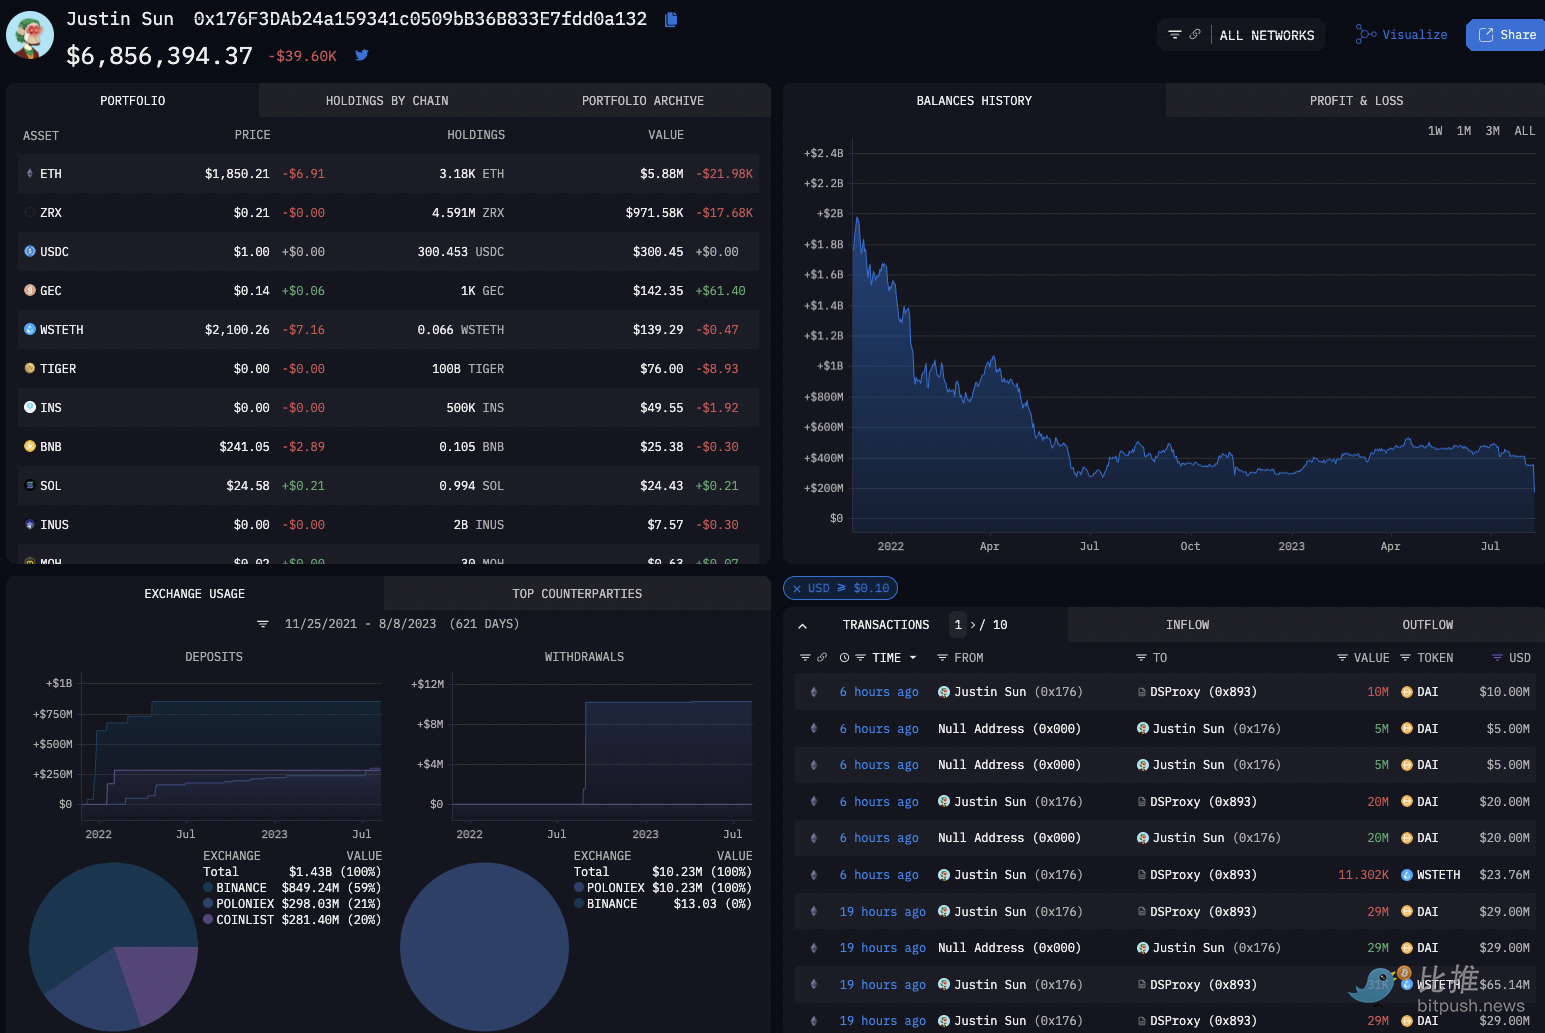Go to the next transactions page arrow
Image resolution: width=1545 pixels, height=1033 pixels.
point(973,625)
